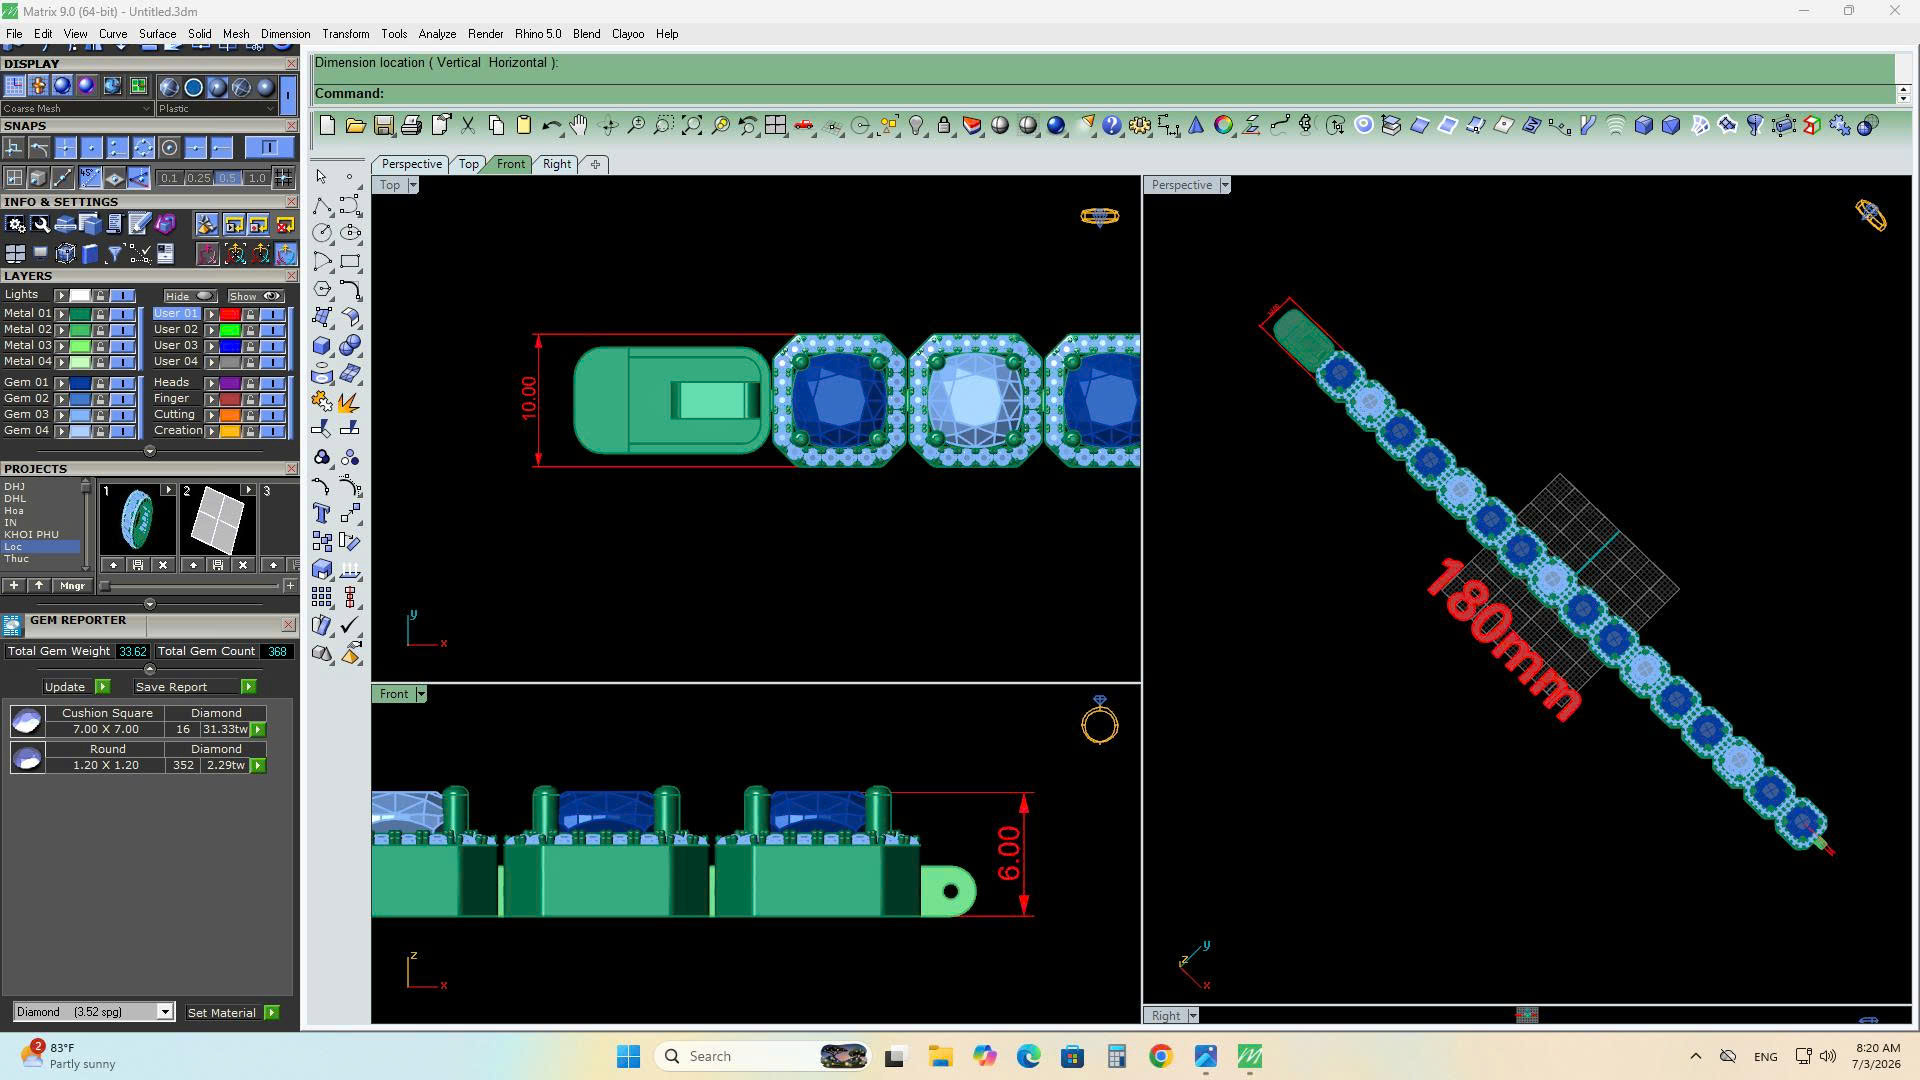Open the Plastic material dropdown
This screenshot has height=1080, width=1920.
pyautogui.click(x=216, y=108)
